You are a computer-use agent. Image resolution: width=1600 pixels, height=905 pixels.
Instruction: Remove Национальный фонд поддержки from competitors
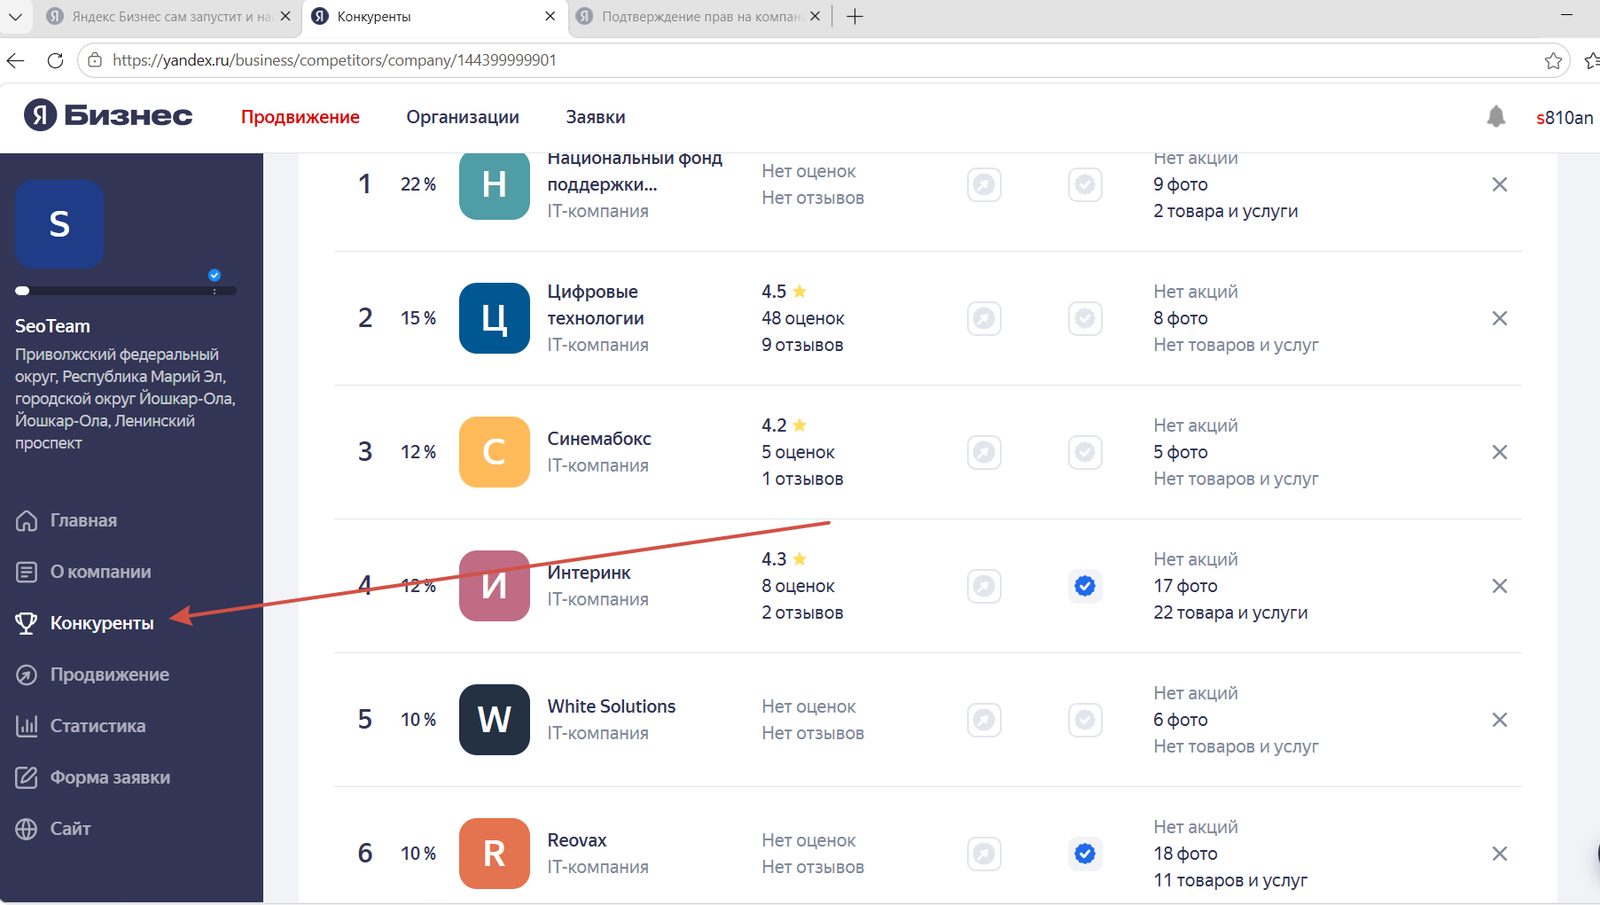[1499, 184]
